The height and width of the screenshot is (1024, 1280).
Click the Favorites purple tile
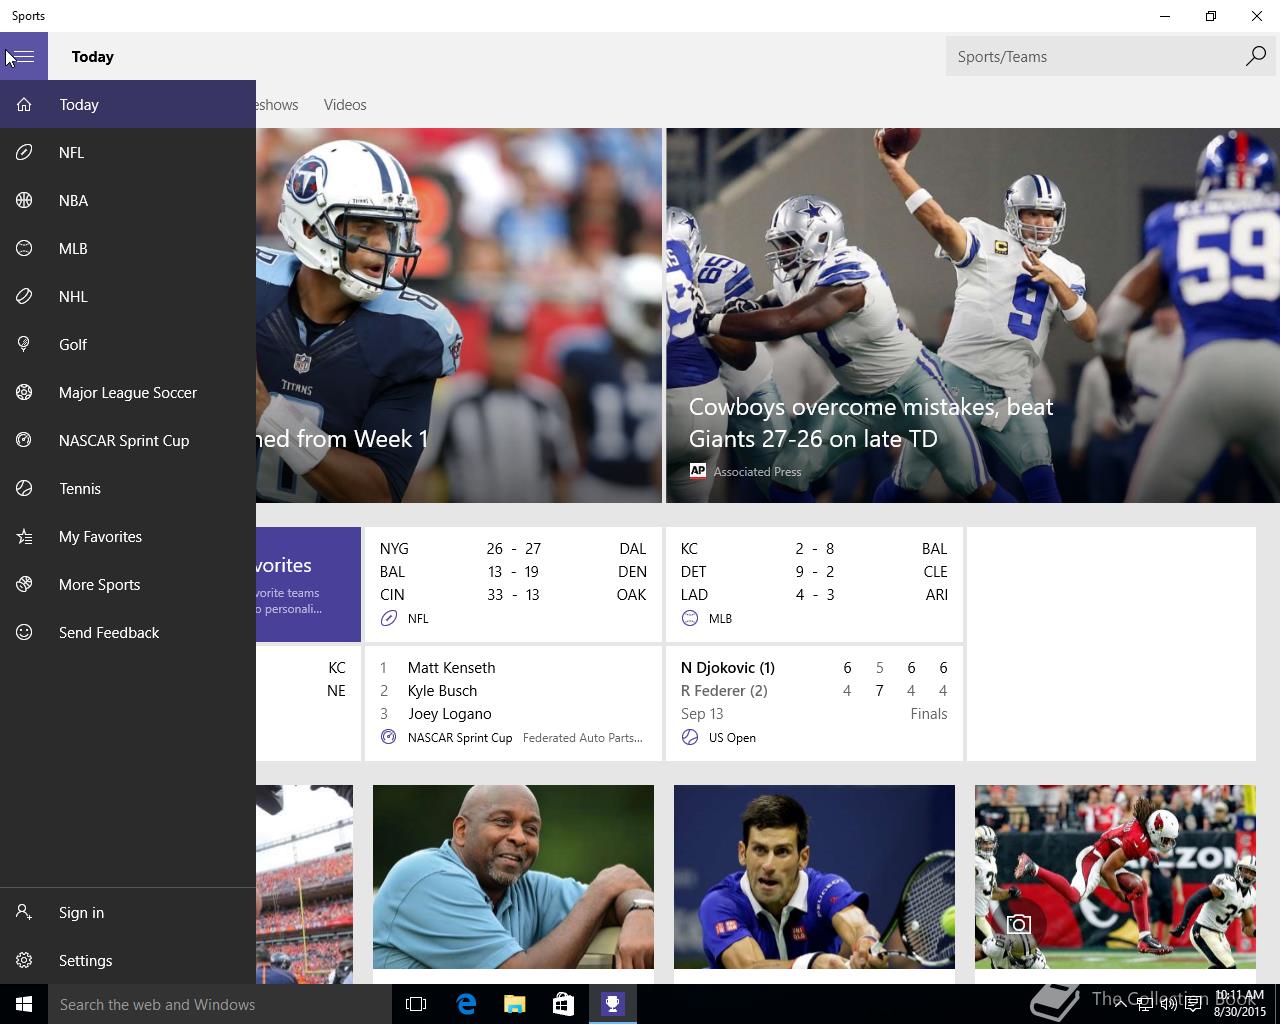308,584
